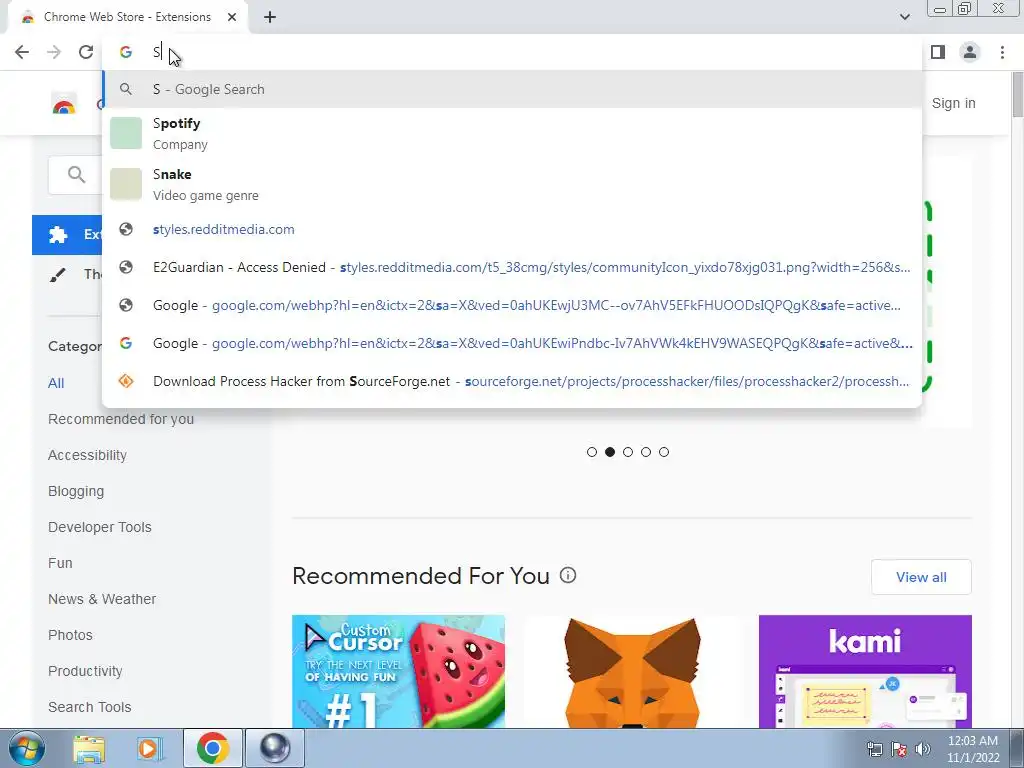Open the Search Tools category
The width and height of the screenshot is (1024, 768).
[89, 707]
